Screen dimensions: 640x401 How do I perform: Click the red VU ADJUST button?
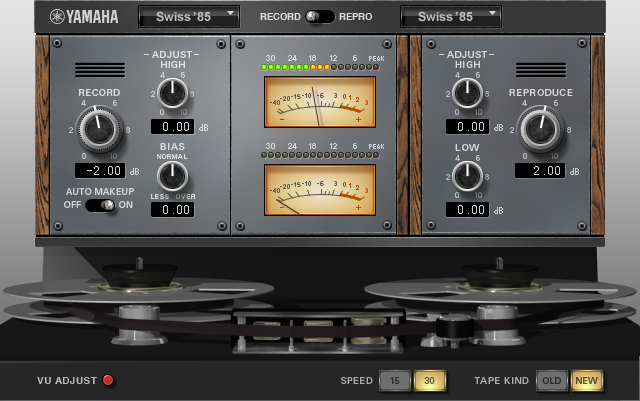(x=108, y=380)
